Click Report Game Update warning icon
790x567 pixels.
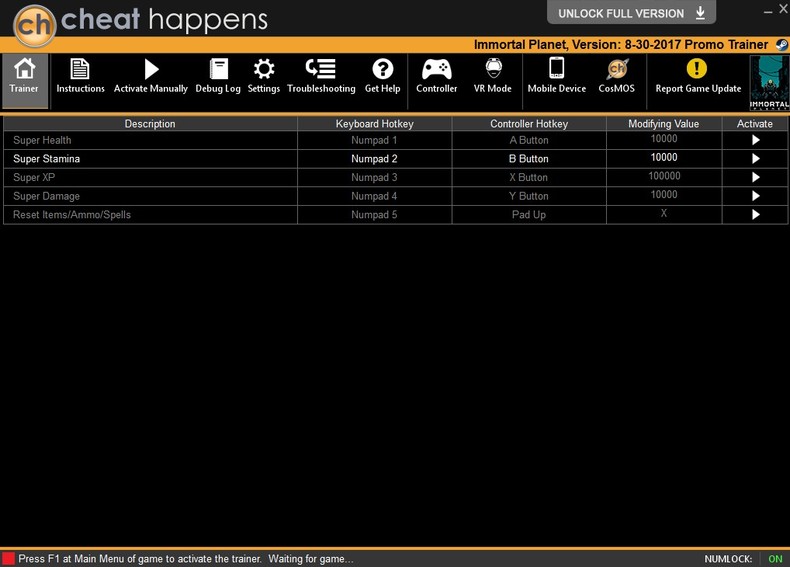(697, 69)
